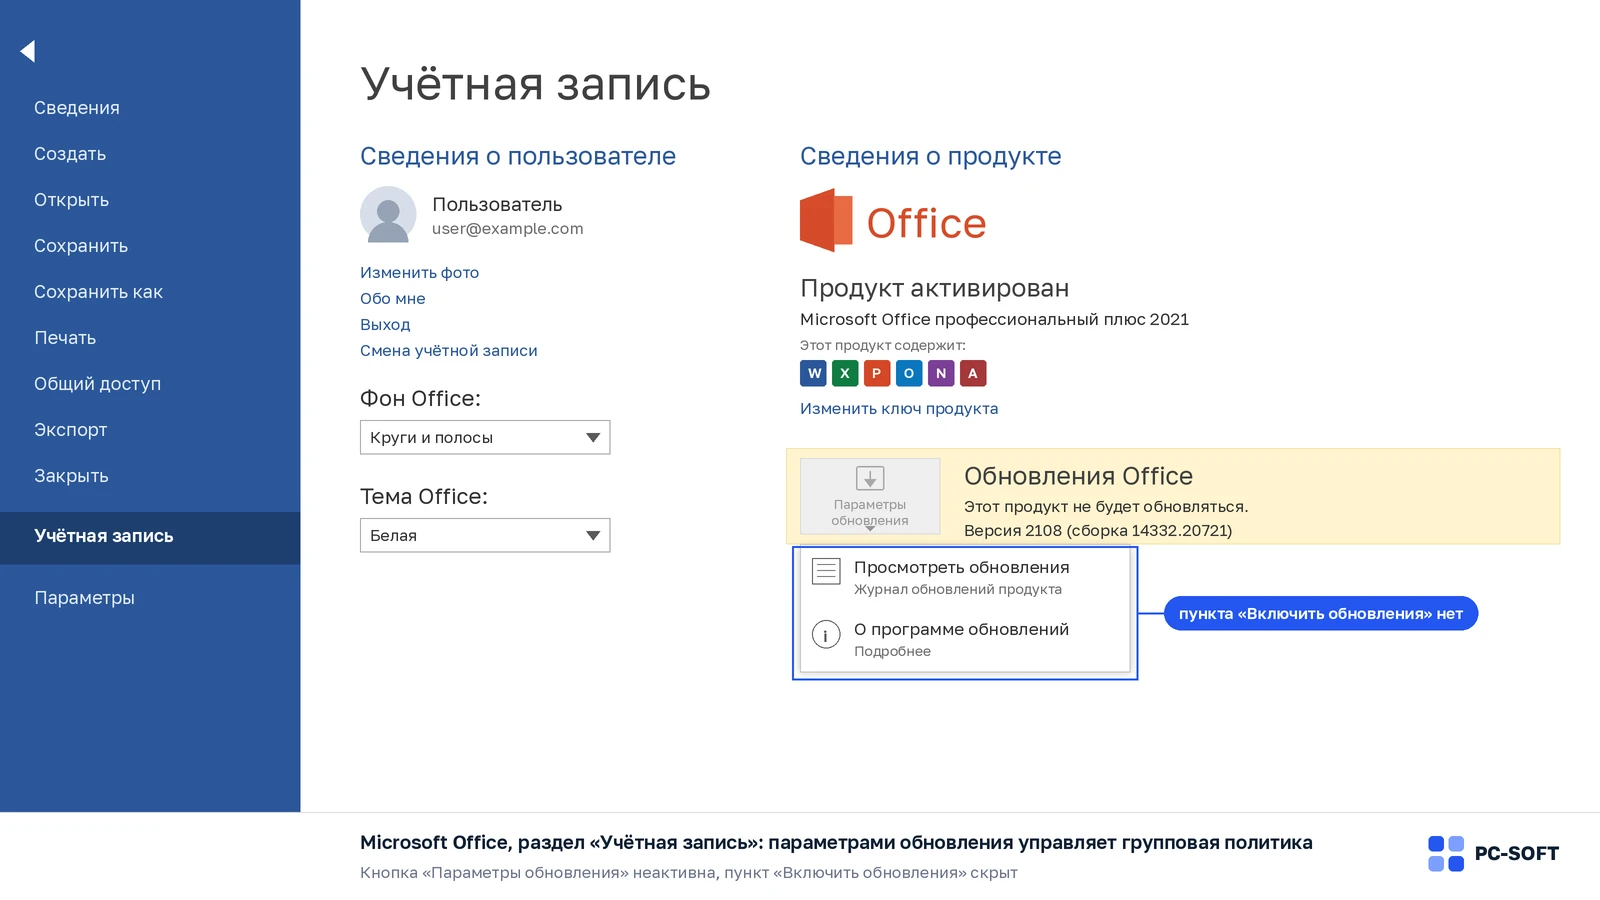This screenshot has width=1600, height=900.
Task: Select the OneNote app icon
Action: 941,373
